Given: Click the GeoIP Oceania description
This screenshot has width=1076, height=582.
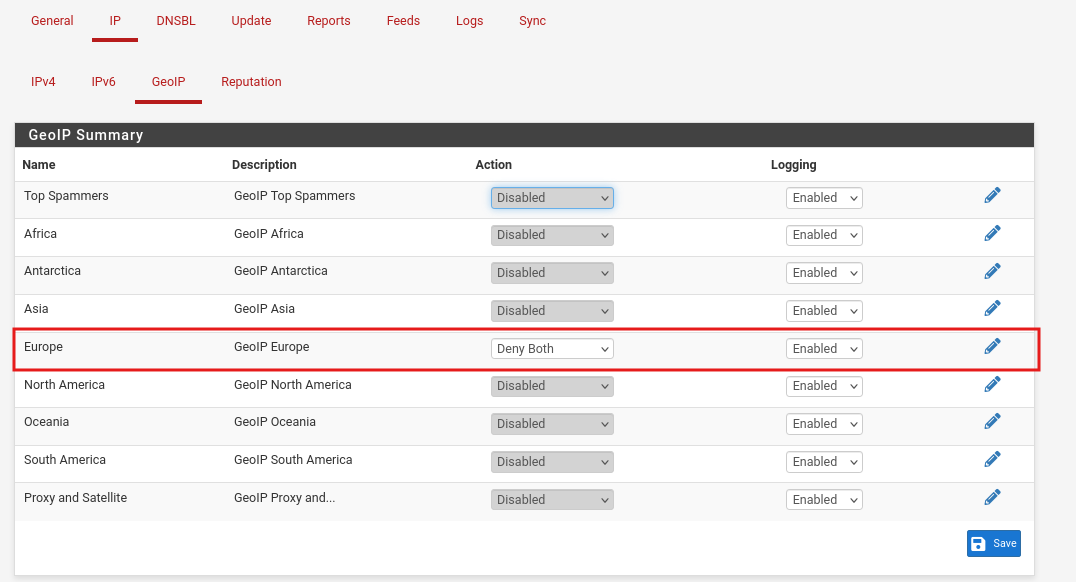Looking at the screenshot, I should 274,421.
